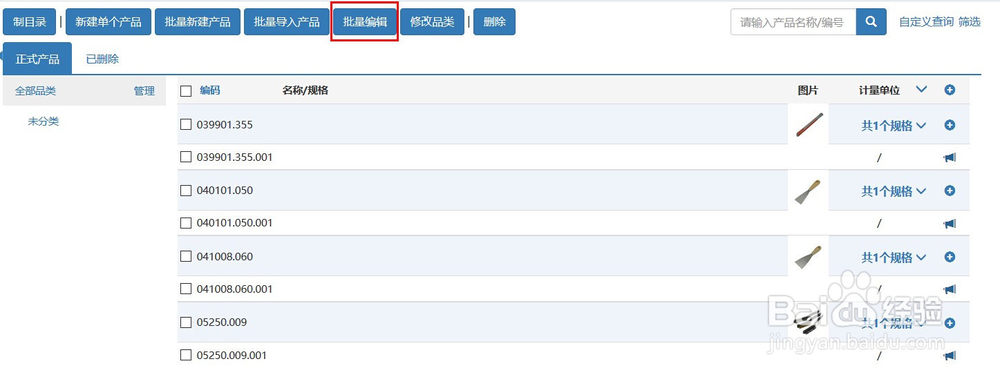The height and width of the screenshot is (377, 1000).
Task: Click 图片 column header
Action: (x=807, y=91)
